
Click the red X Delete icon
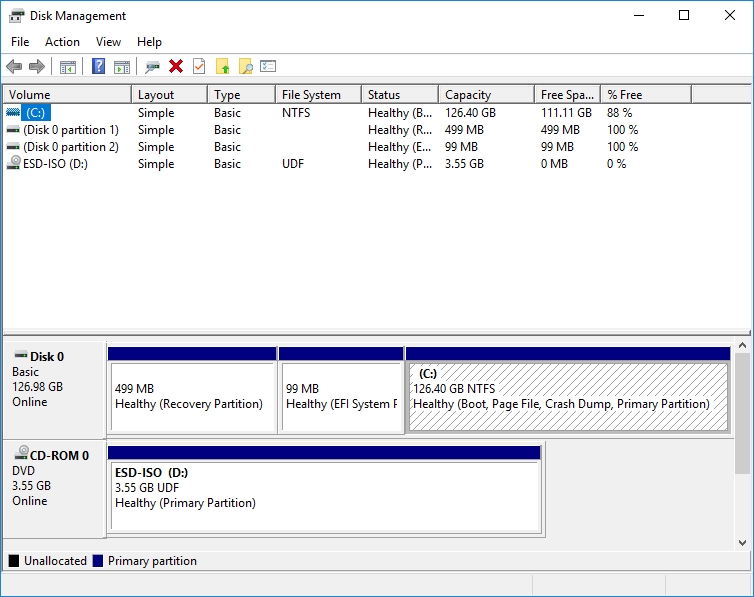click(176, 66)
